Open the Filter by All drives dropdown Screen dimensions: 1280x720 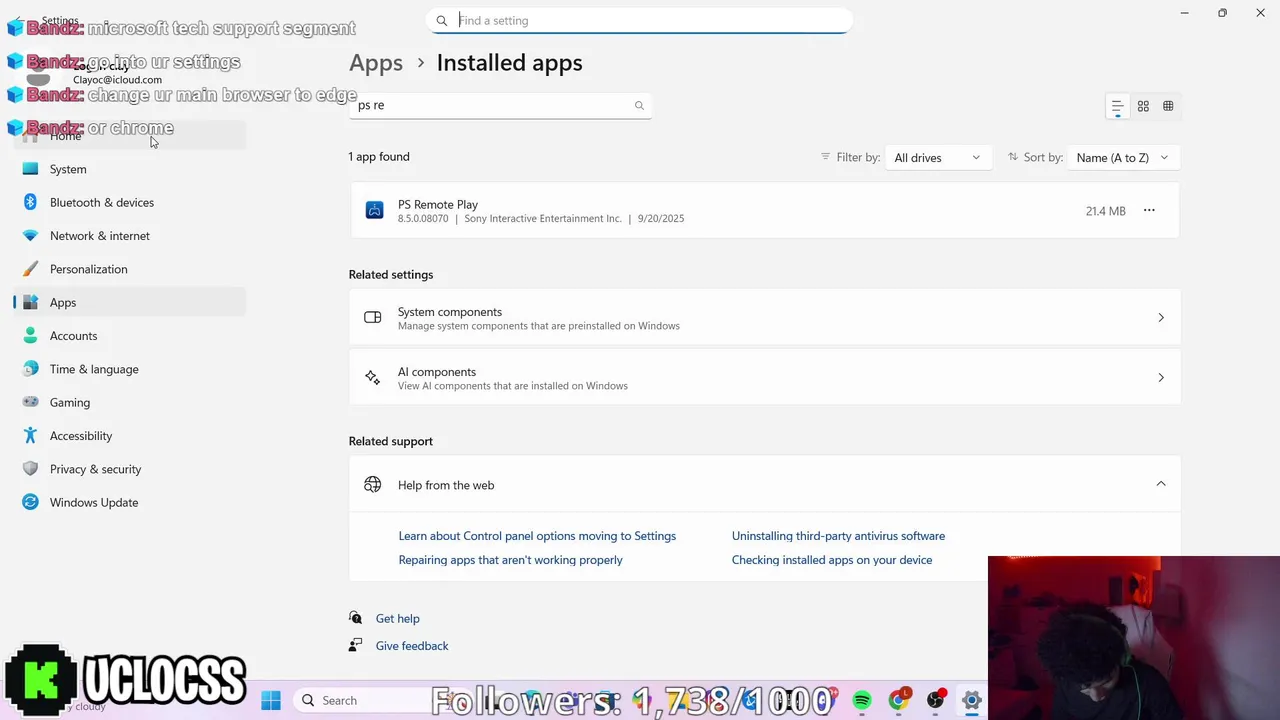click(938, 157)
